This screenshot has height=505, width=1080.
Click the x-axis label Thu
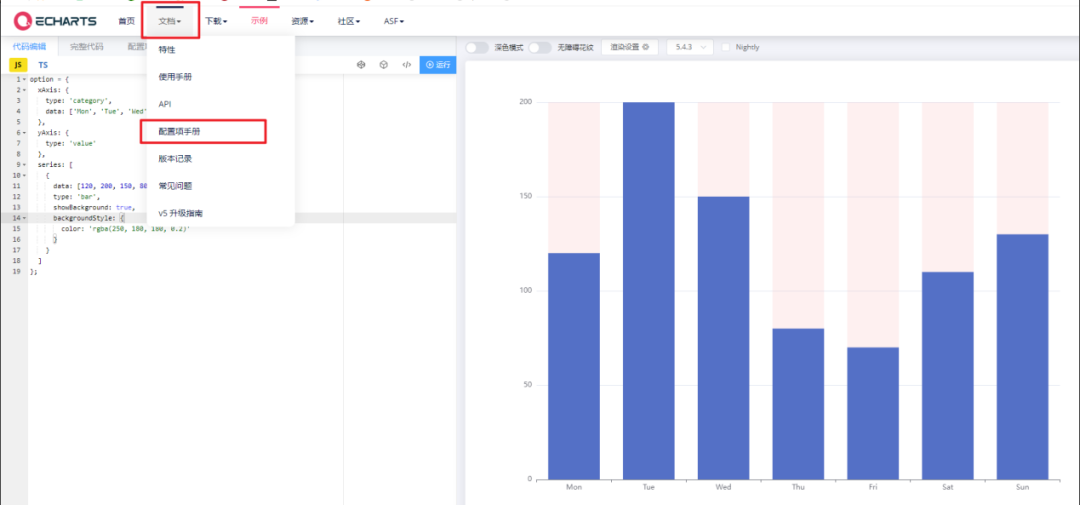point(798,487)
